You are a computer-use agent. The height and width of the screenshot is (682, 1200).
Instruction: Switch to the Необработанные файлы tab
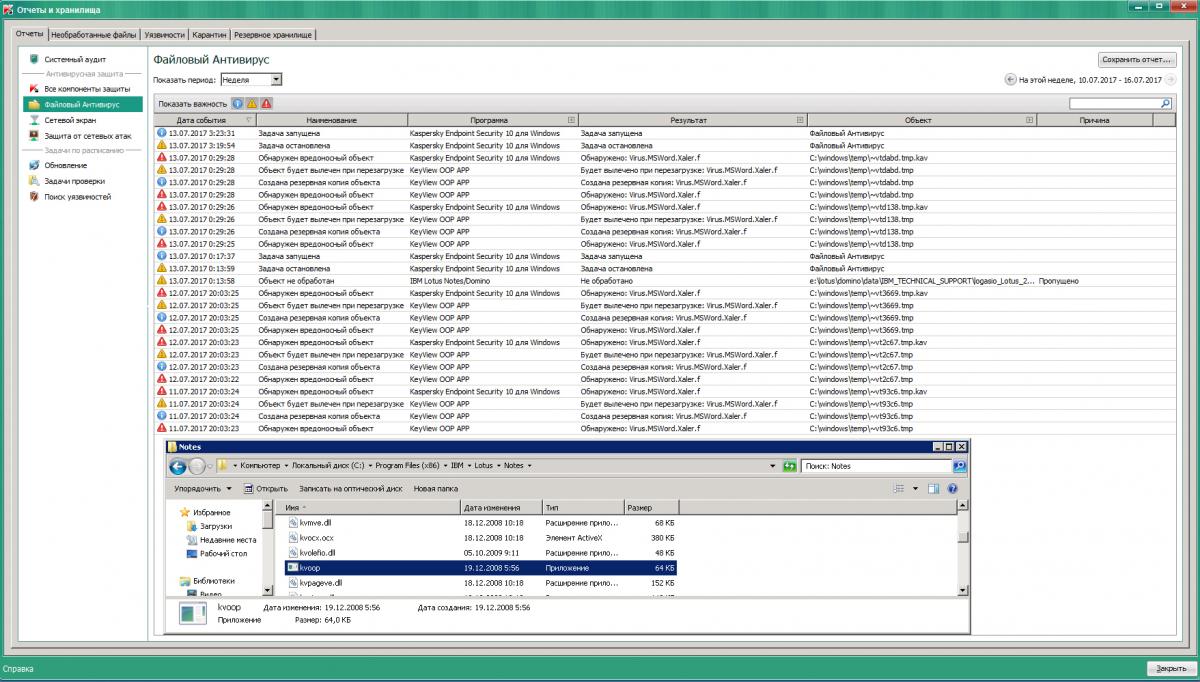tap(94, 34)
